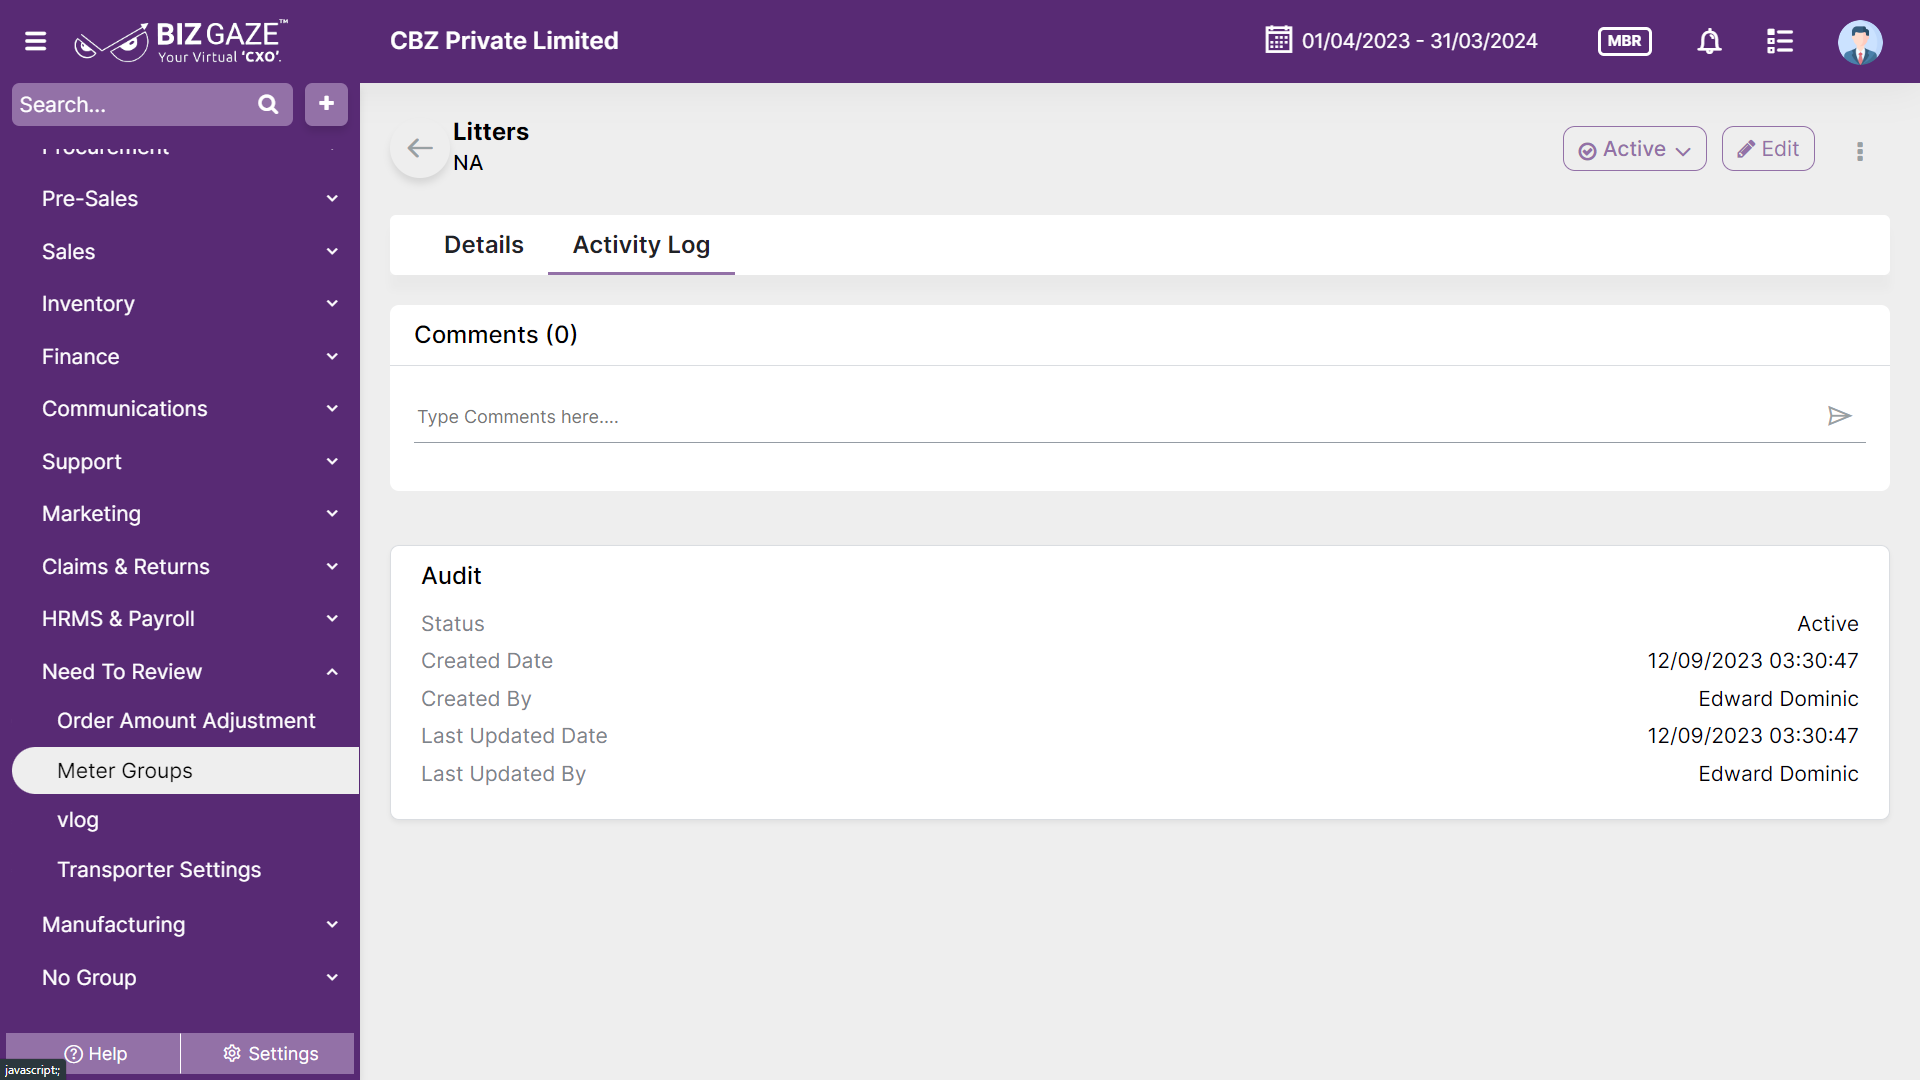Click the Comments (0) heading

click(x=496, y=335)
